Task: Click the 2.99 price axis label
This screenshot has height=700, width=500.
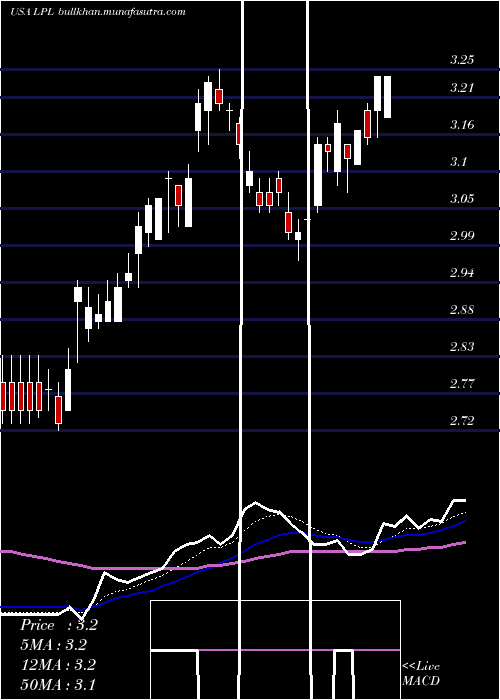Action: 462,236
